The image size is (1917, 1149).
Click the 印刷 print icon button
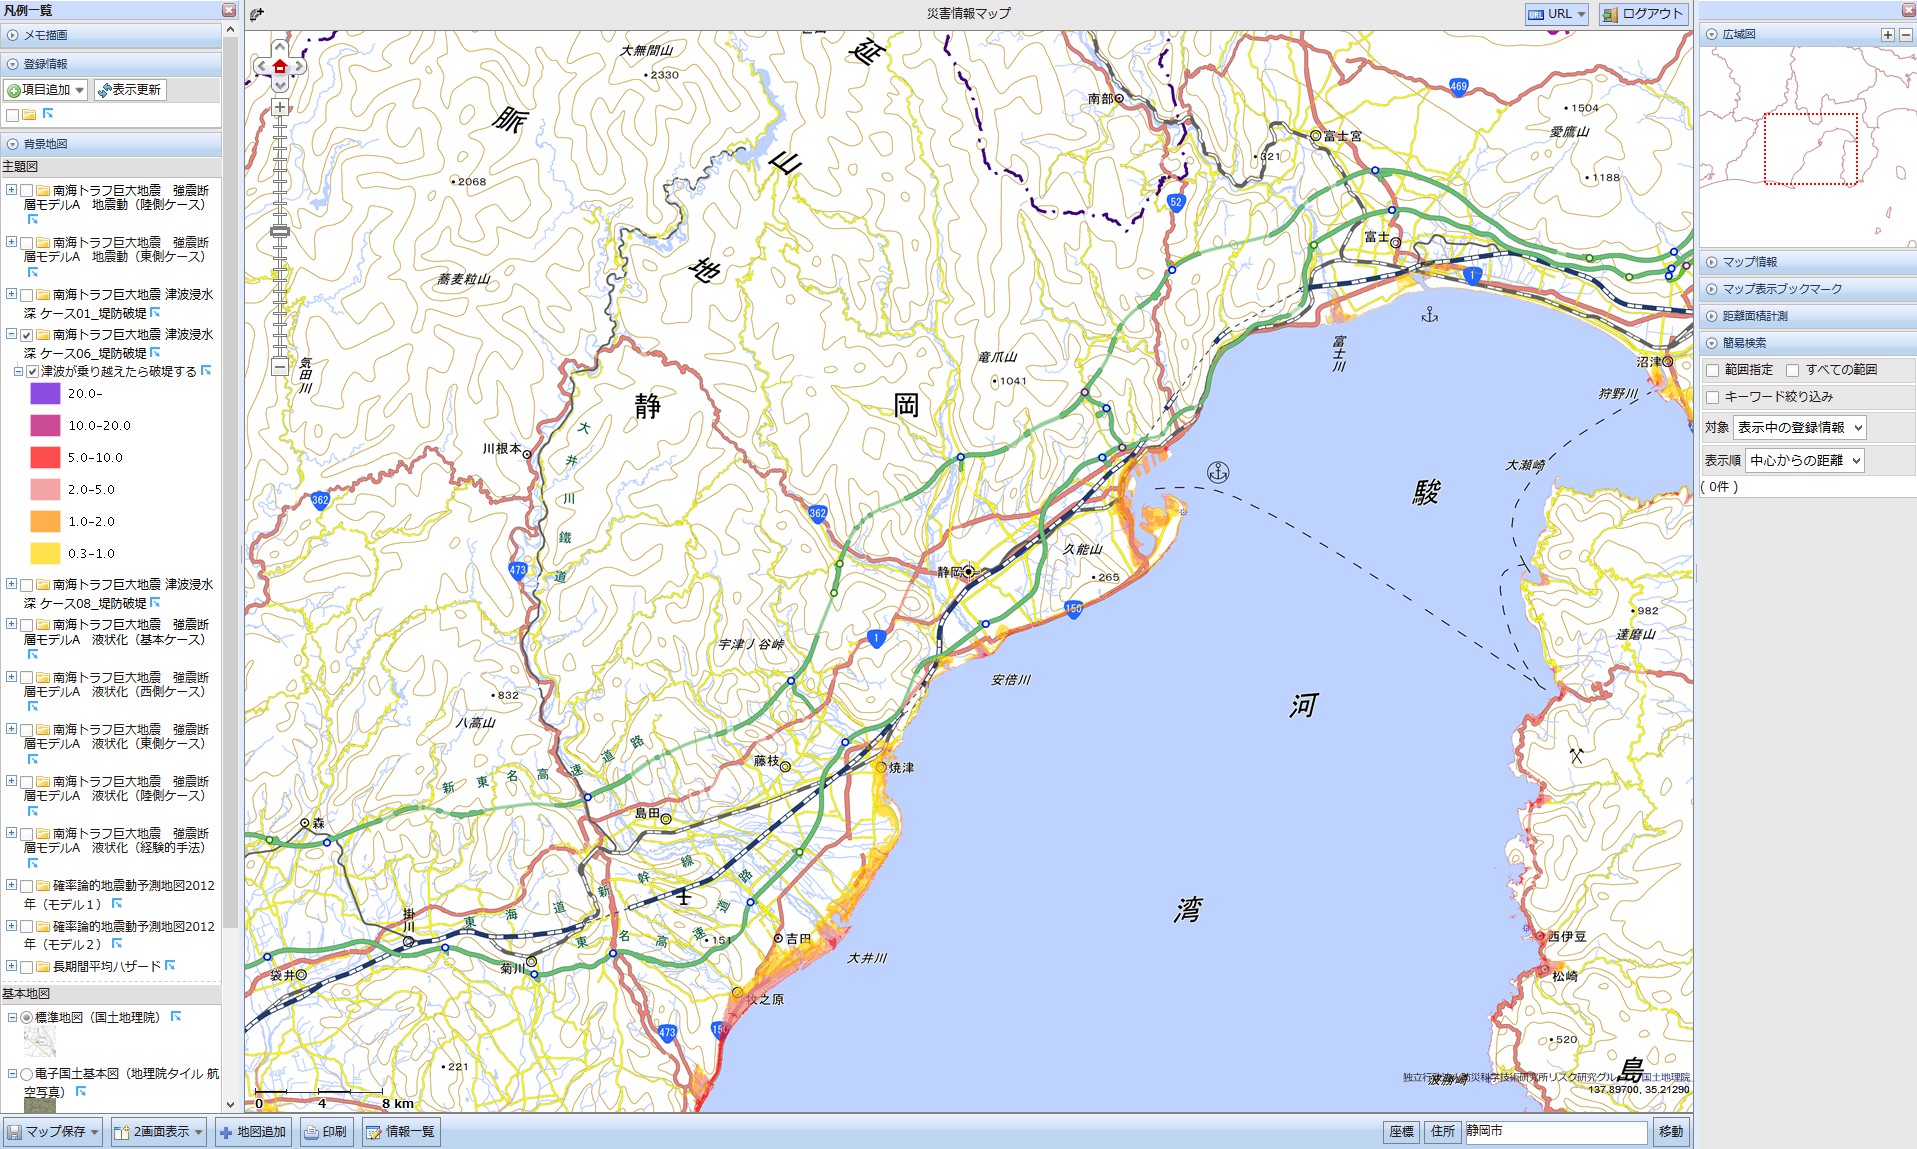click(326, 1132)
